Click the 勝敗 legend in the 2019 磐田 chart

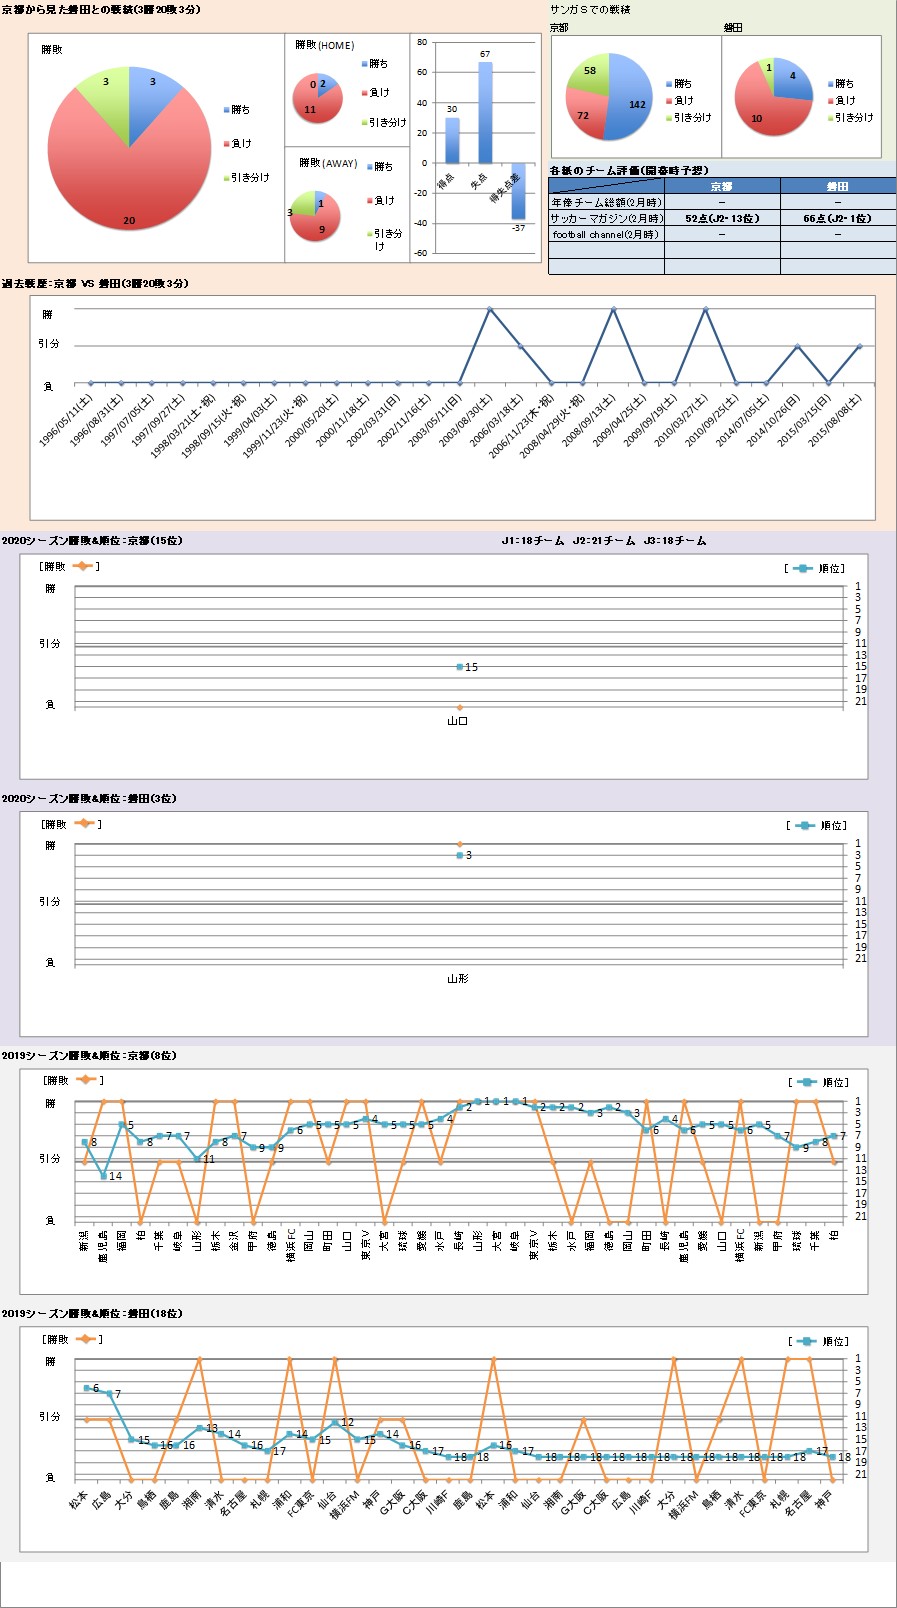tap(73, 1339)
